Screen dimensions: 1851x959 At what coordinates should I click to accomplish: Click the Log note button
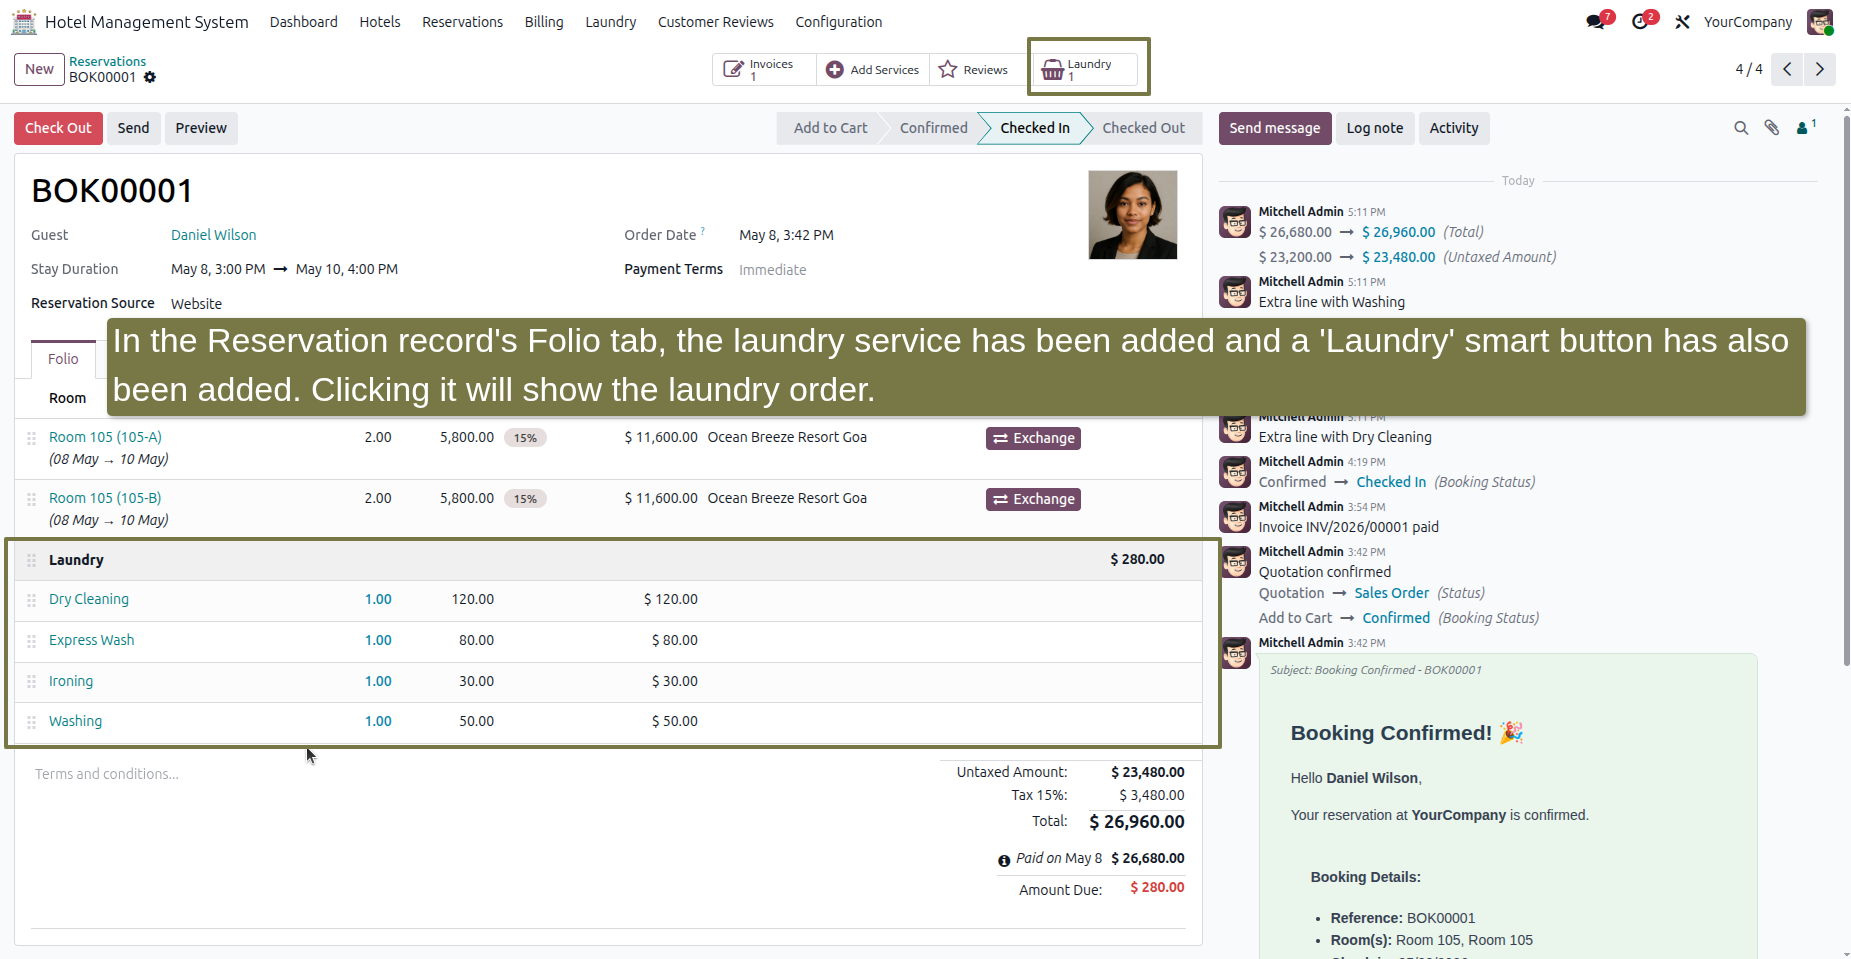tap(1375, 128)
